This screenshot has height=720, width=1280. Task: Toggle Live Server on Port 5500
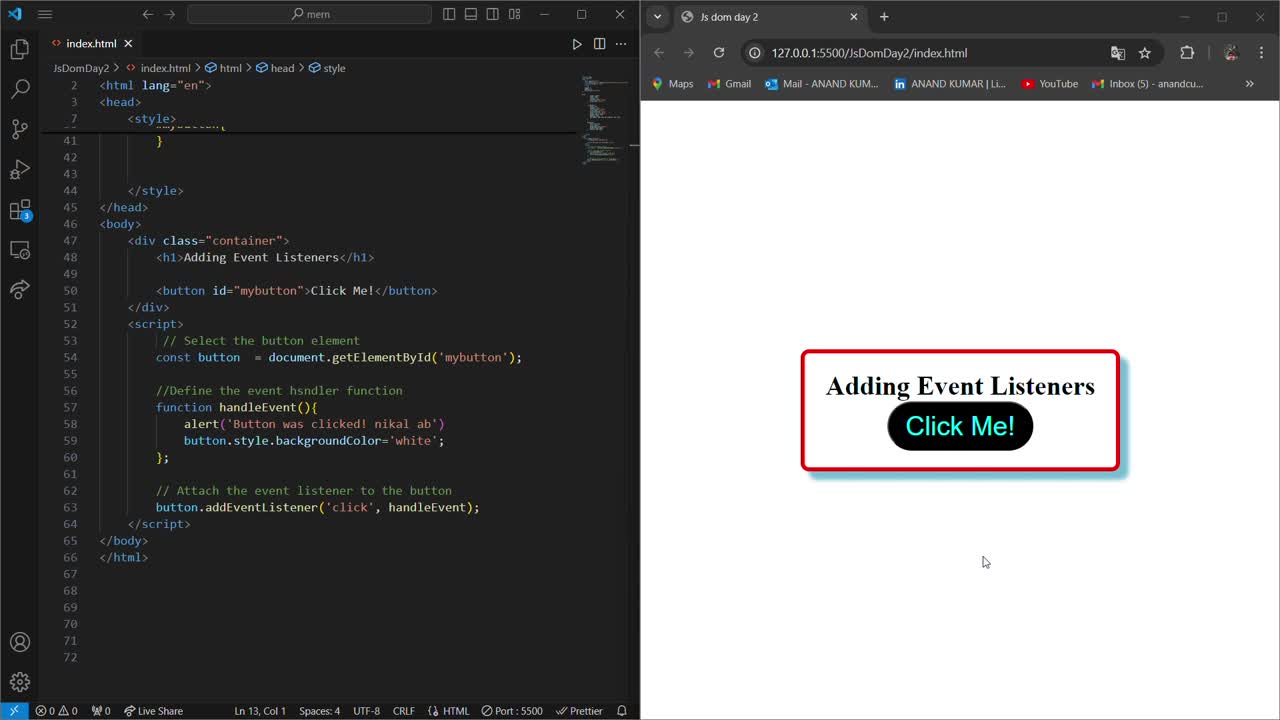pyautogui.click(x=512, y=711)
